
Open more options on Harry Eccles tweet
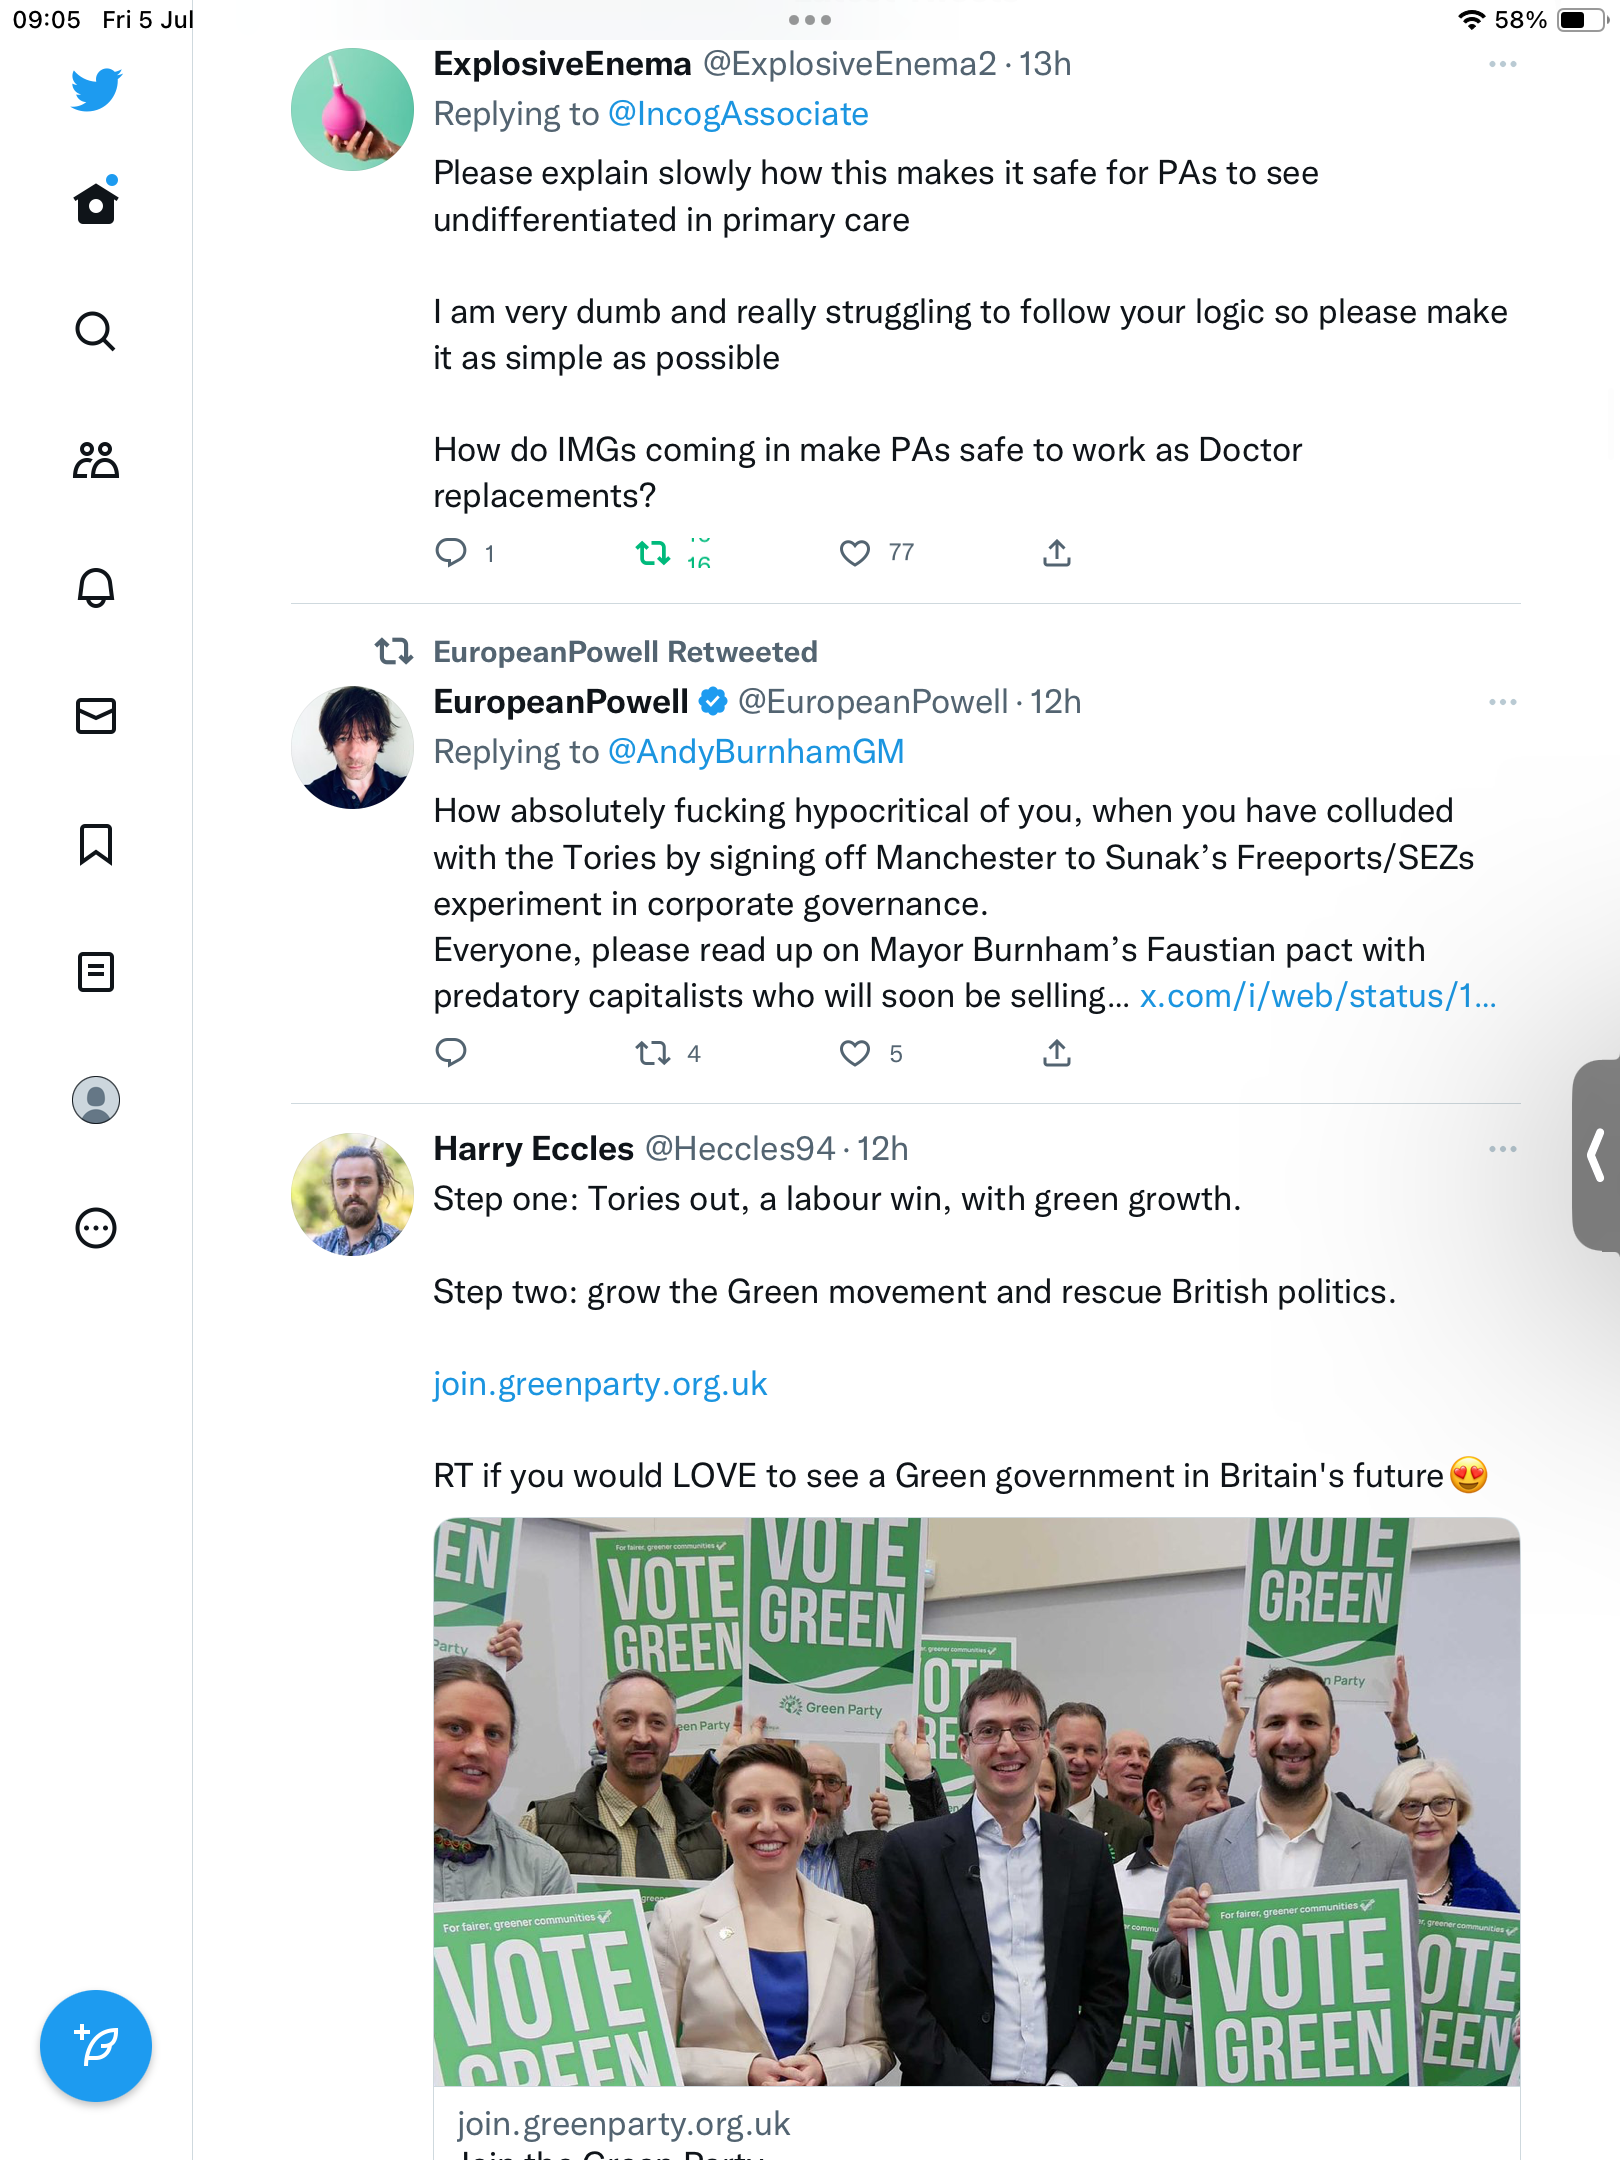[x=1502, y=1149]
